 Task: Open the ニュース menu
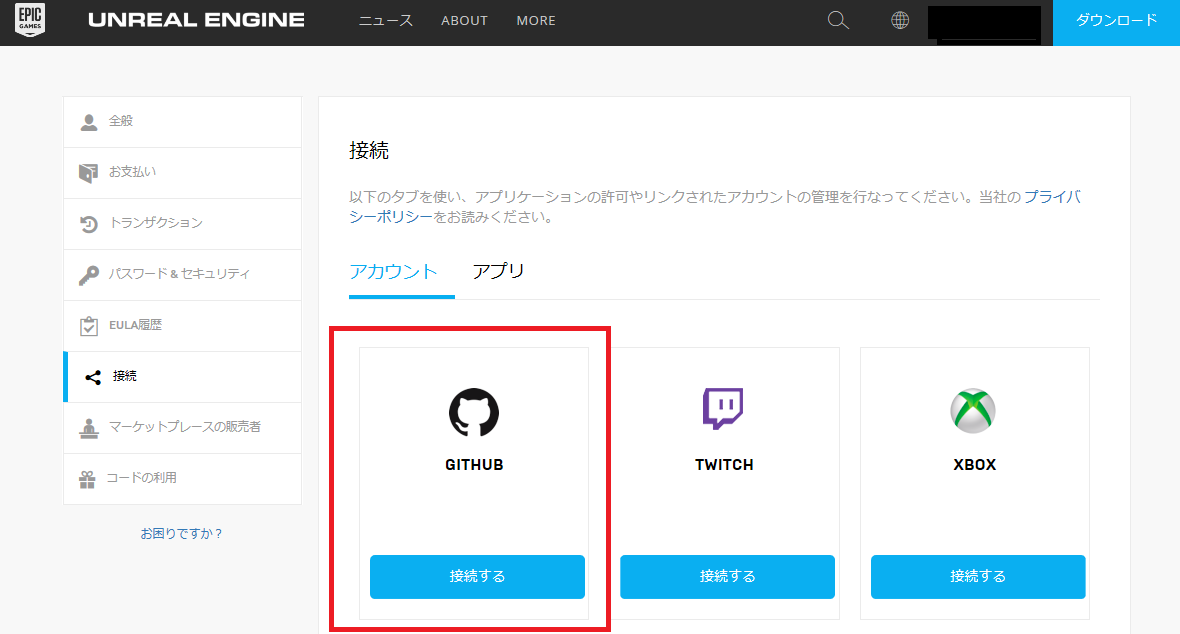tap(385, 21)
